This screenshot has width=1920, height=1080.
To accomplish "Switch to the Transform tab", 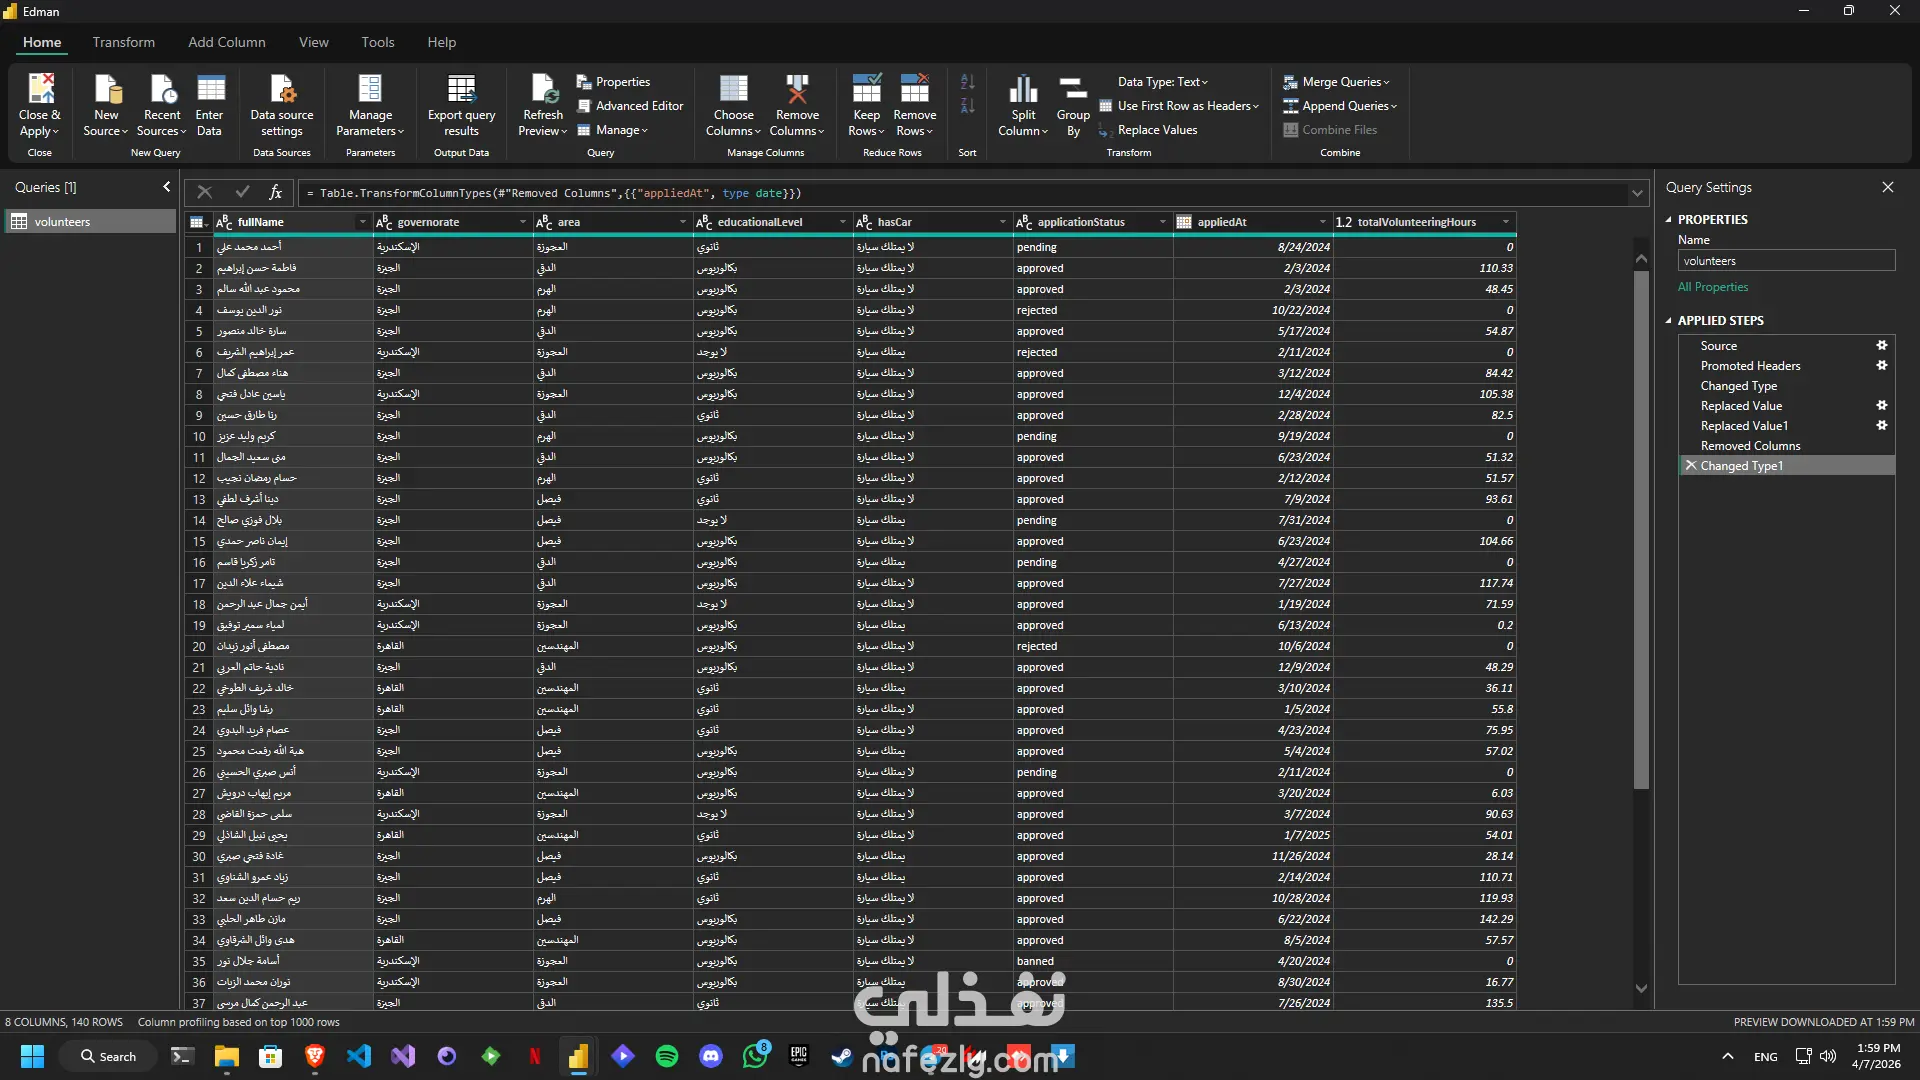I will pos(123,42).
